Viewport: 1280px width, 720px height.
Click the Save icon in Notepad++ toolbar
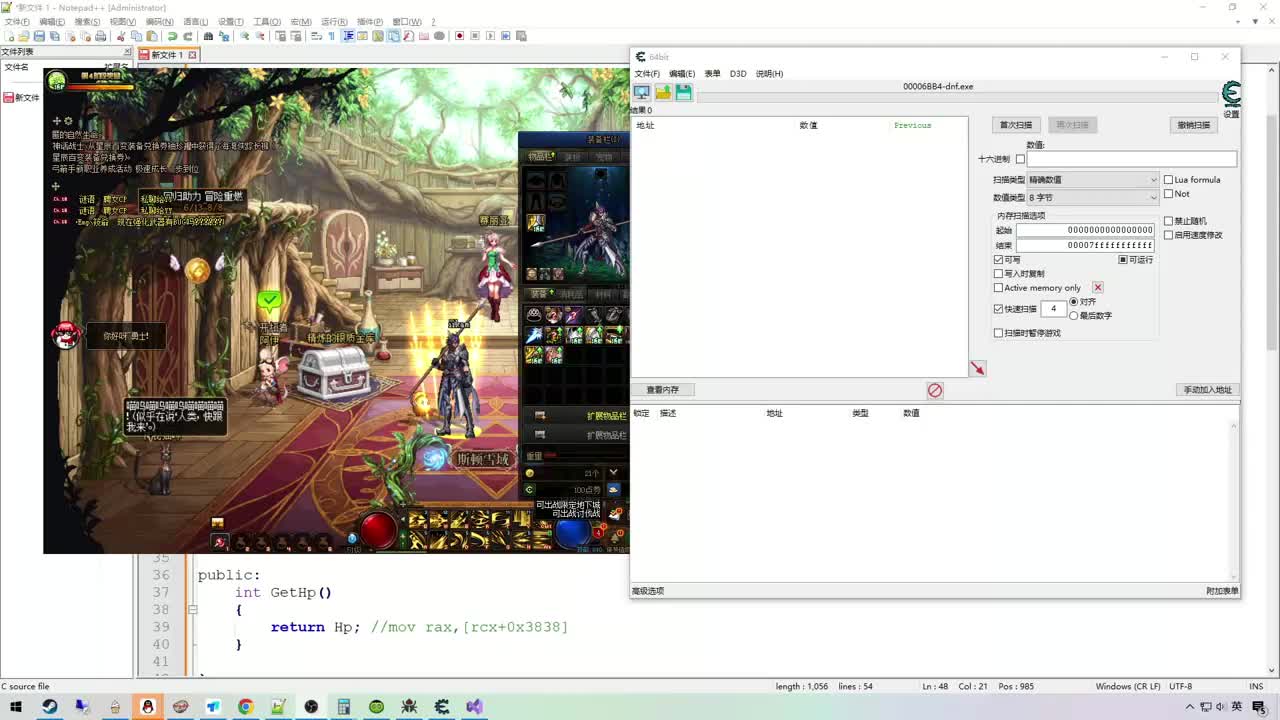pos(40,36)
